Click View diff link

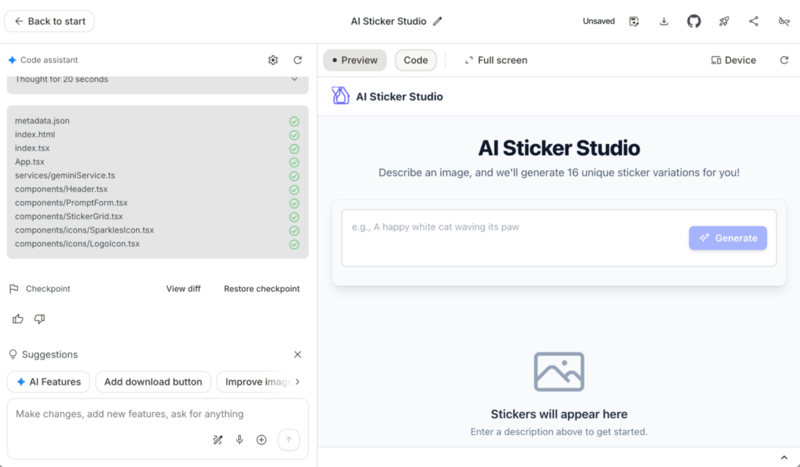[183, 289]
